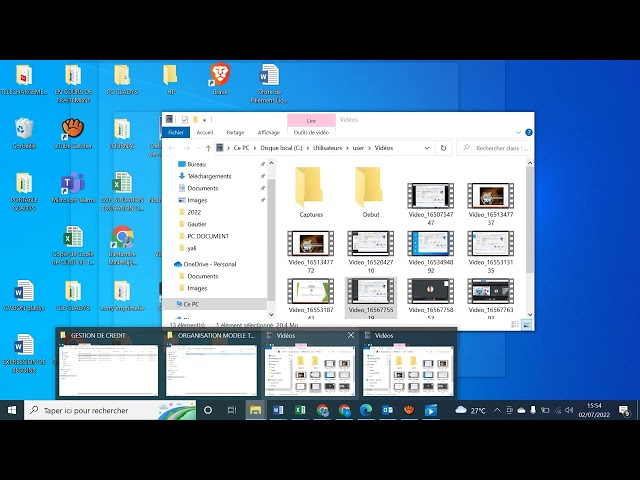The height and width of the screenshot is (480, 640).
Task: Open quick access toolbar customize dropdown
Action: (204, 119)
